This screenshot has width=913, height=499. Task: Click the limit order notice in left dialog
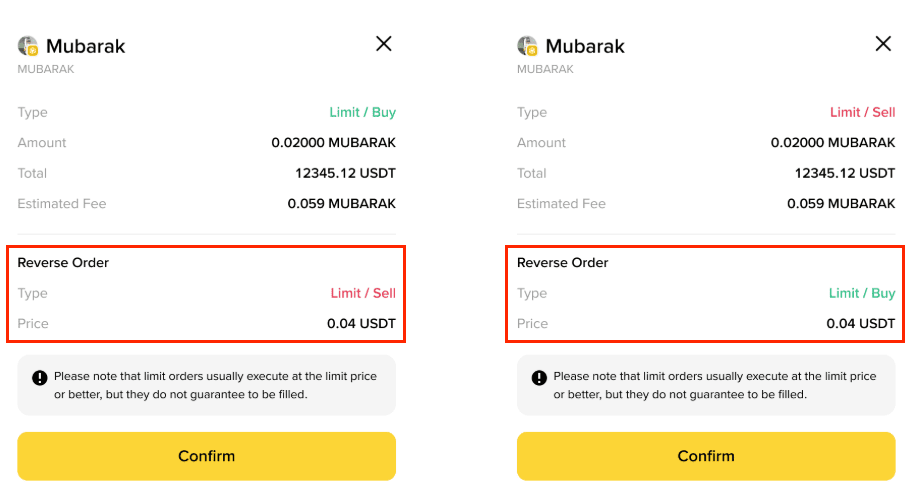[x=207, y=385]
